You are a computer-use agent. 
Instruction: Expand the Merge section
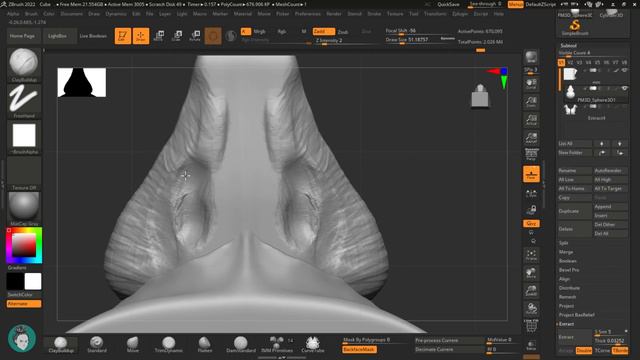(566, 252)
